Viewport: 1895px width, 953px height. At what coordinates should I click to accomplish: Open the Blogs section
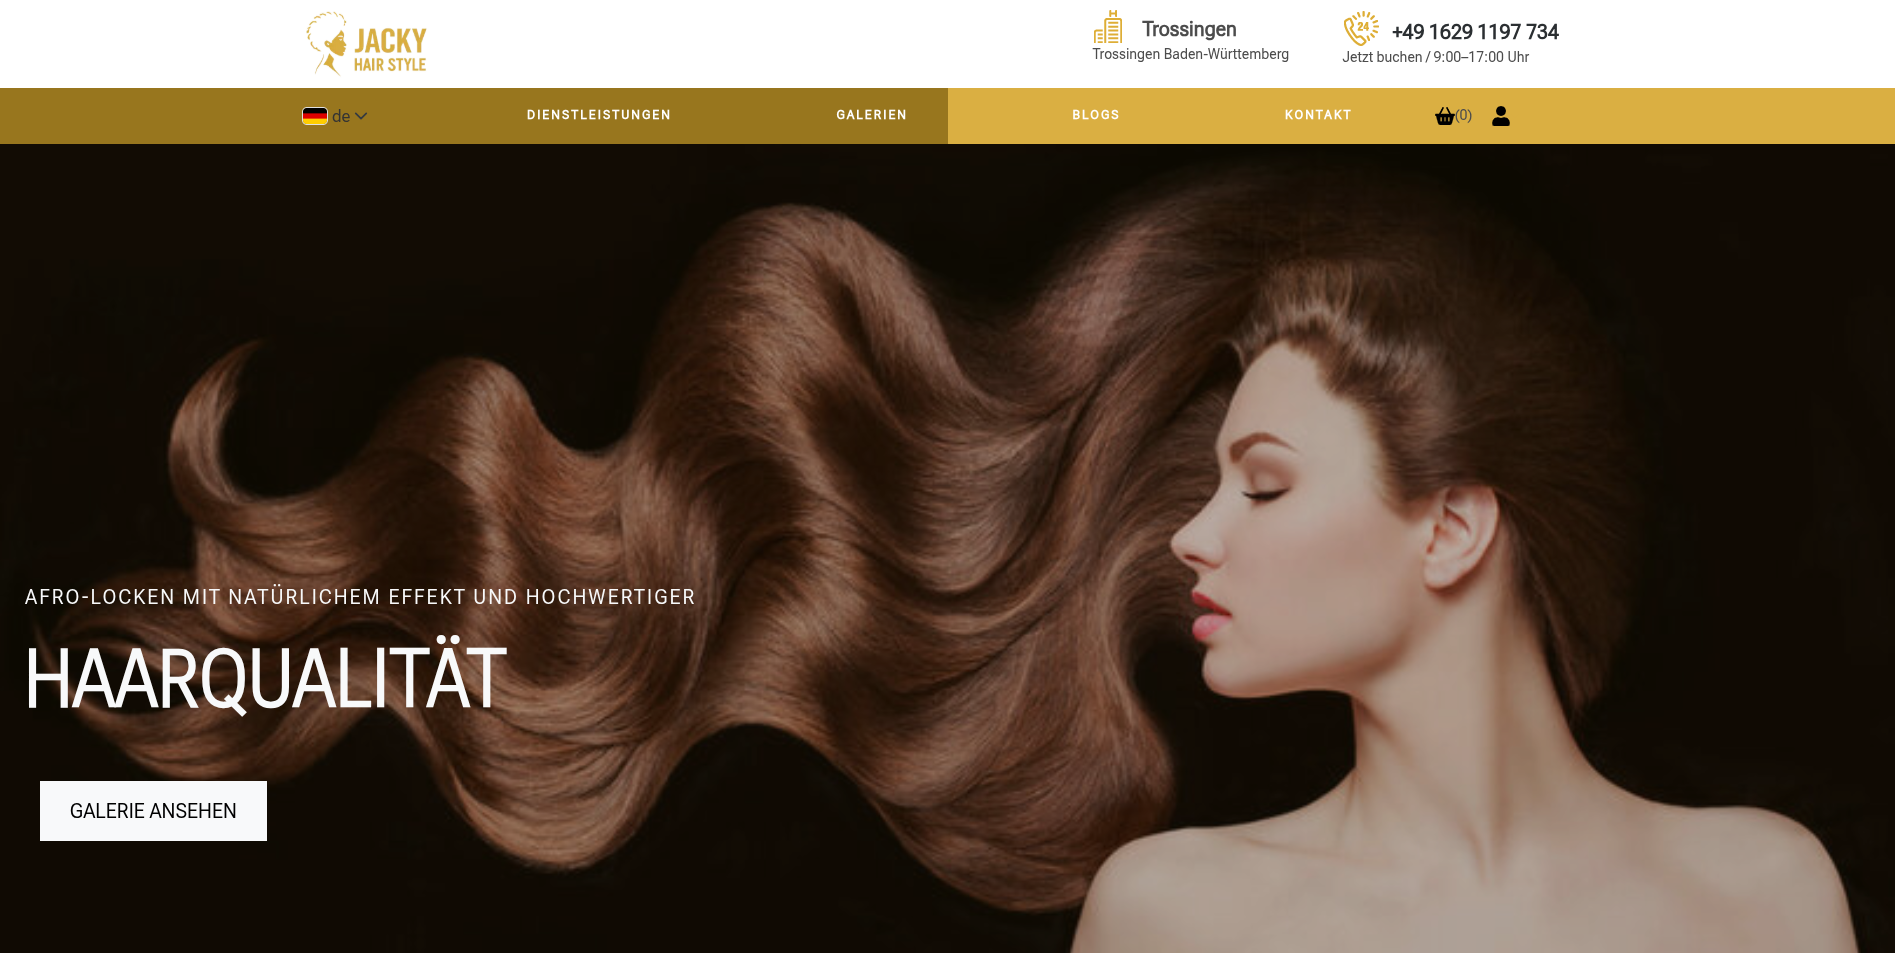click(1095, 115)
